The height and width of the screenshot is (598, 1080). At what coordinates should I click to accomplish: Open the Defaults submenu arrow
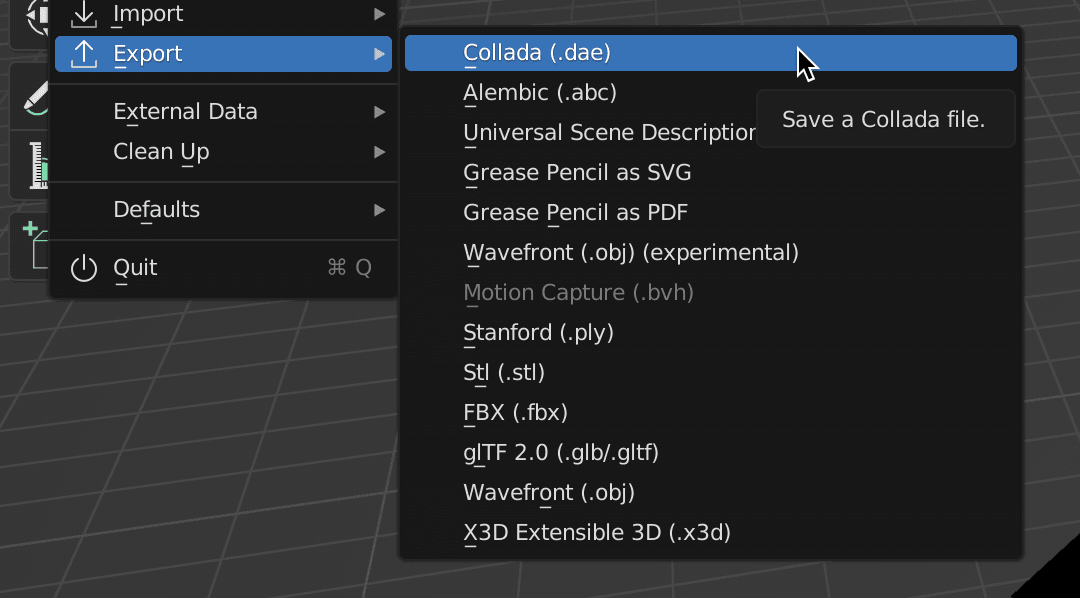click(x=379, y=210)
